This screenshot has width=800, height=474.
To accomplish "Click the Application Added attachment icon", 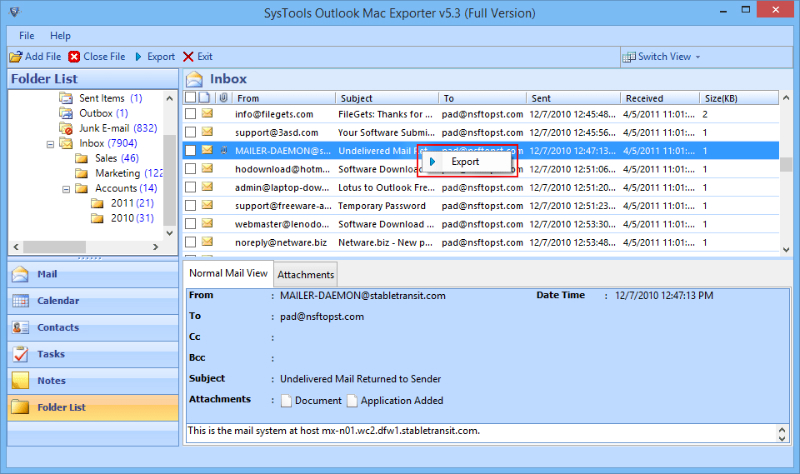I will (x=352, y=401).
